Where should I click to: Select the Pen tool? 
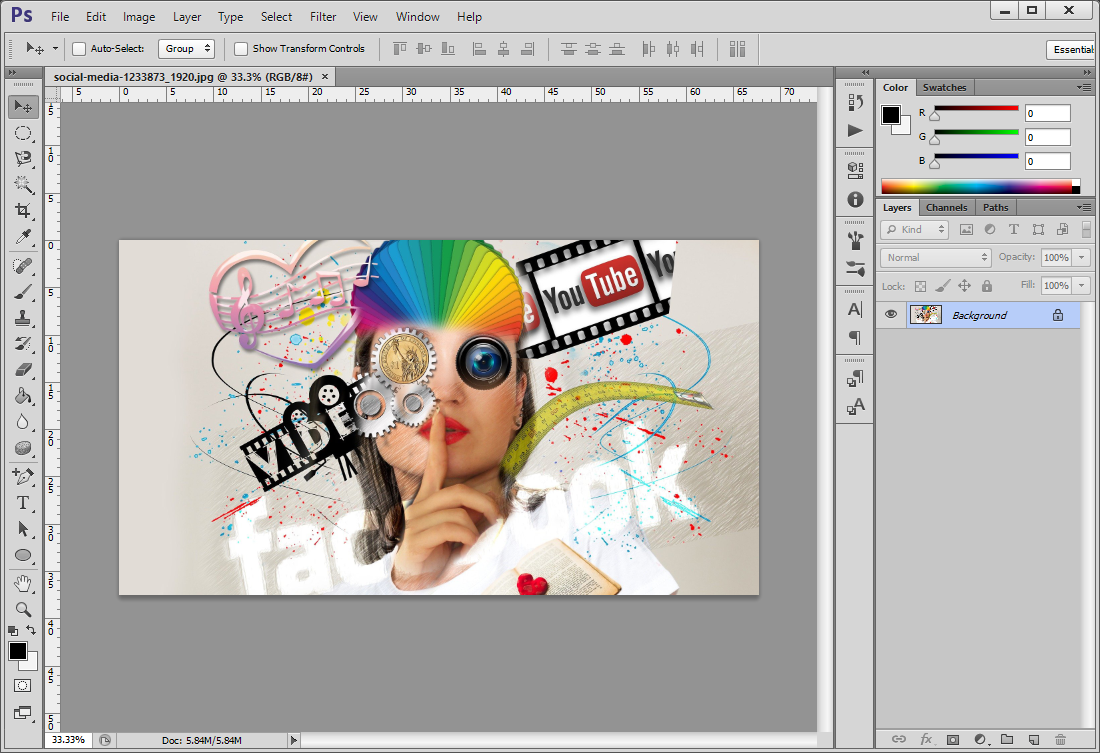pyautogui.click(x=23, y=477)
